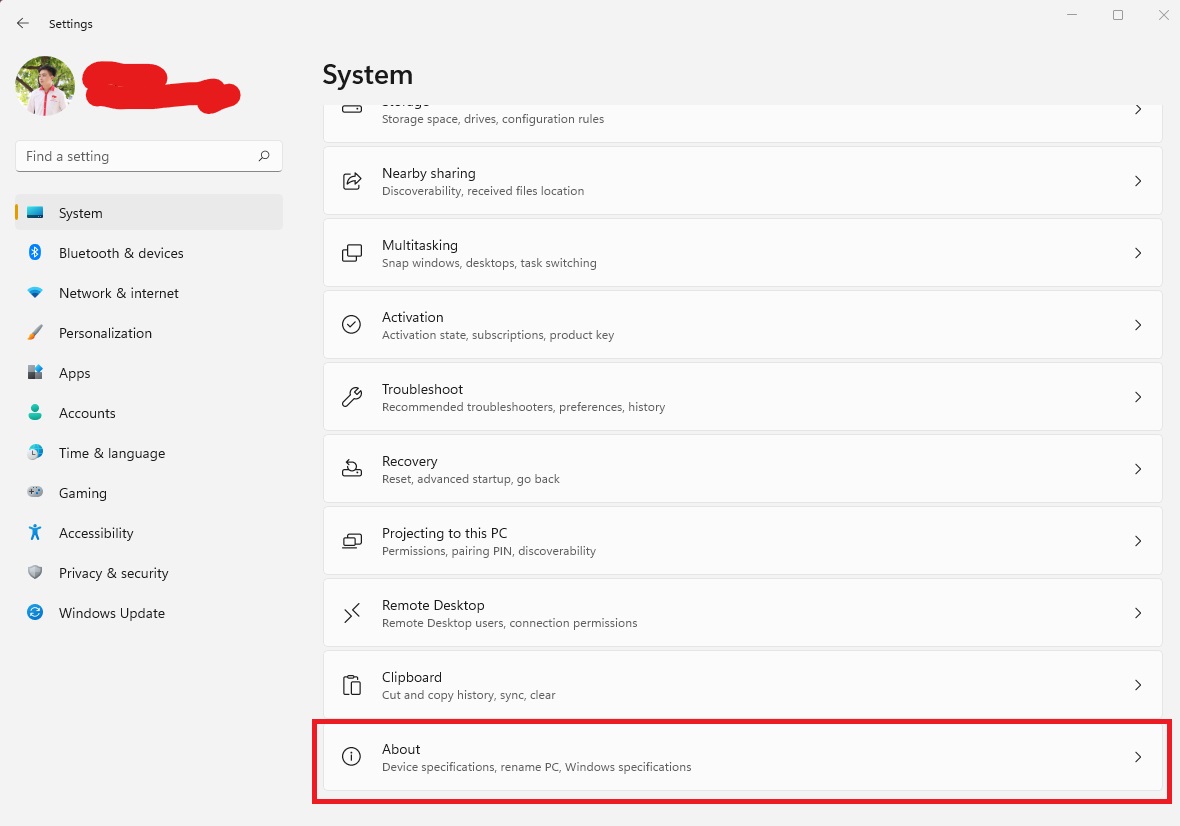The width and height of the screenshot is (1180, 826).
Task: Expand the Nearby sharing chevron arrow
Action: [1138, 181]
